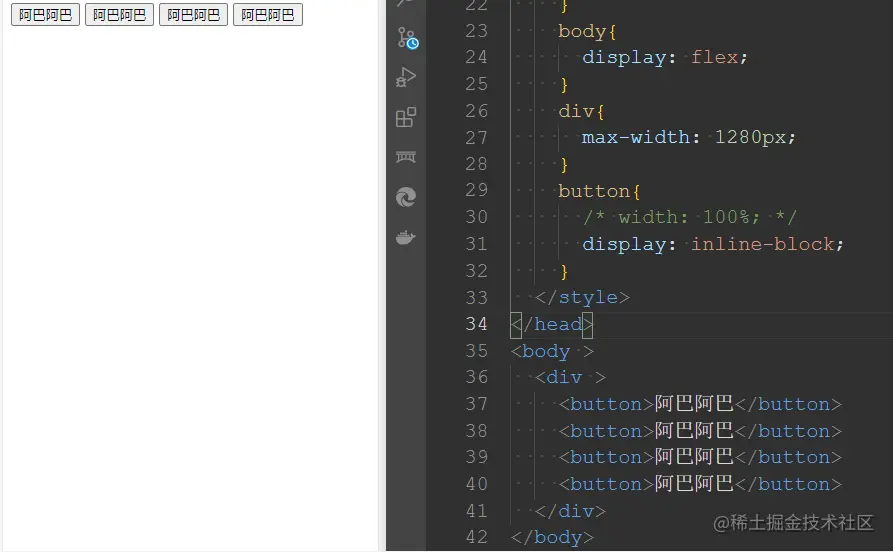Click line number 23 in the gutter
Screen dimensions: 893x552
pos(476,31)
